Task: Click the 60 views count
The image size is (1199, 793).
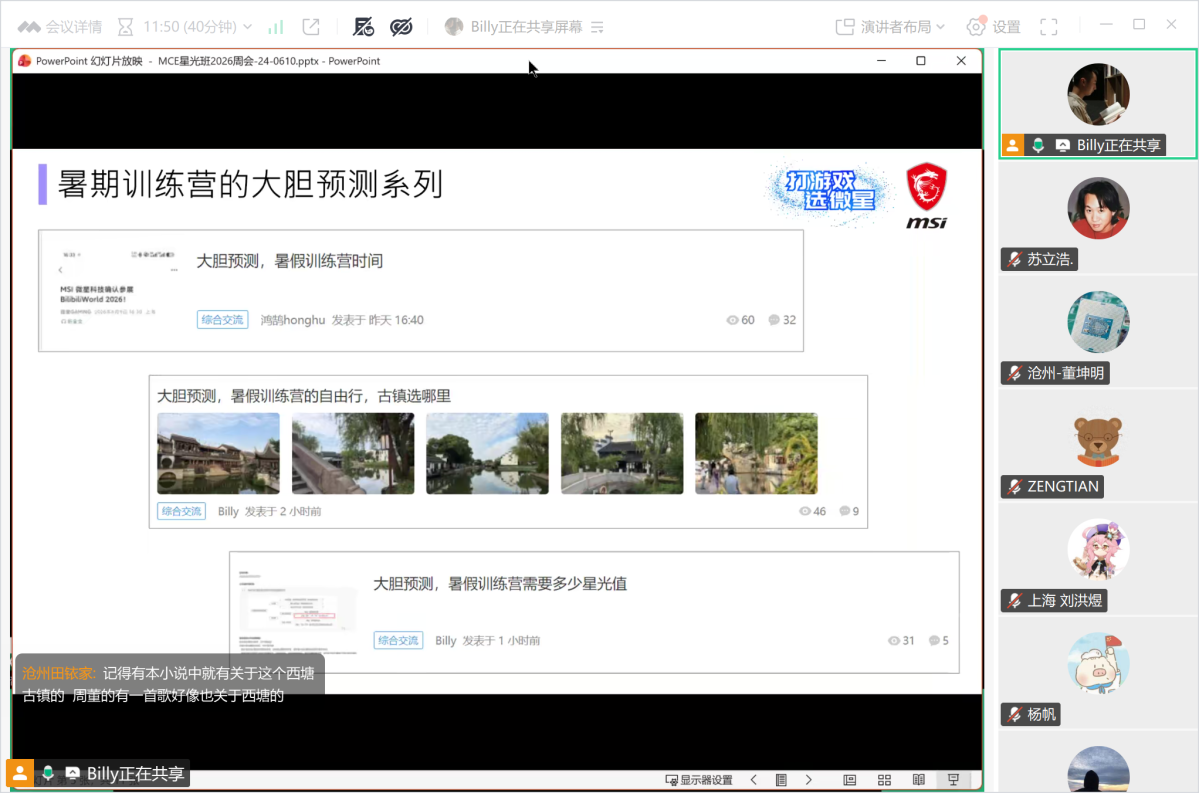Action: click(740, 320)
